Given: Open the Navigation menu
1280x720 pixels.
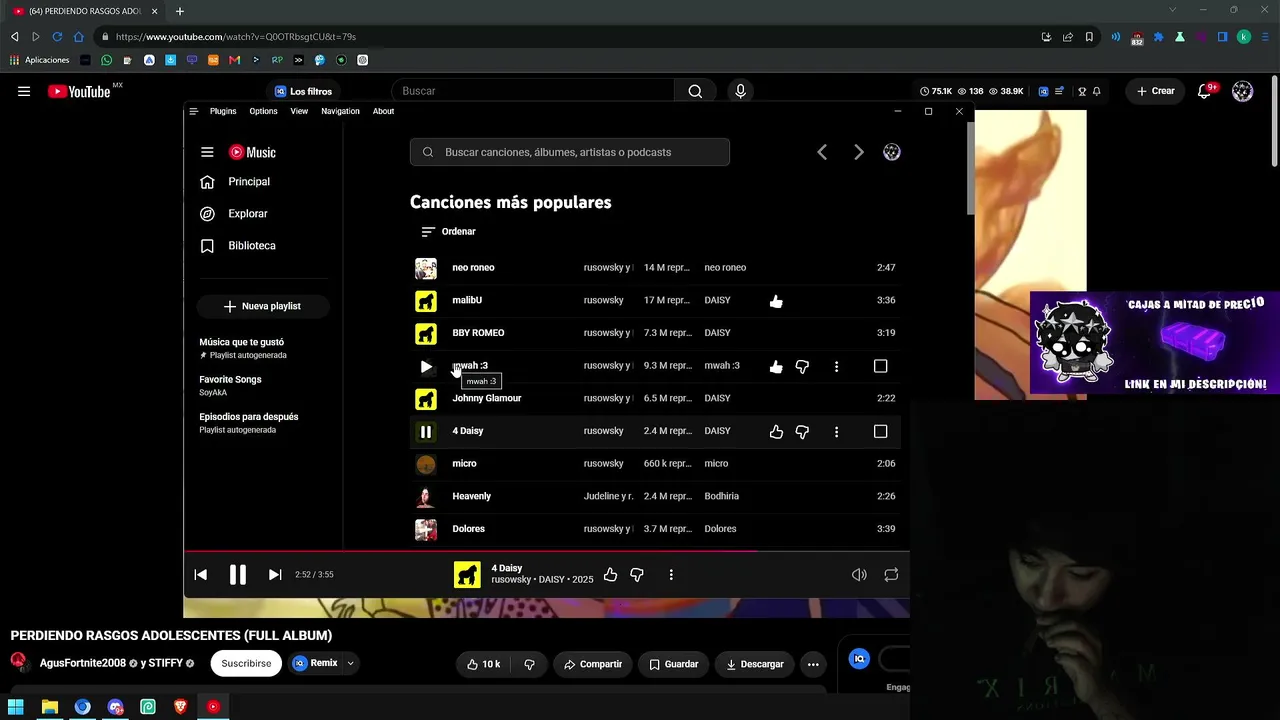Looking at the screenshot, I should click(340, 111).
